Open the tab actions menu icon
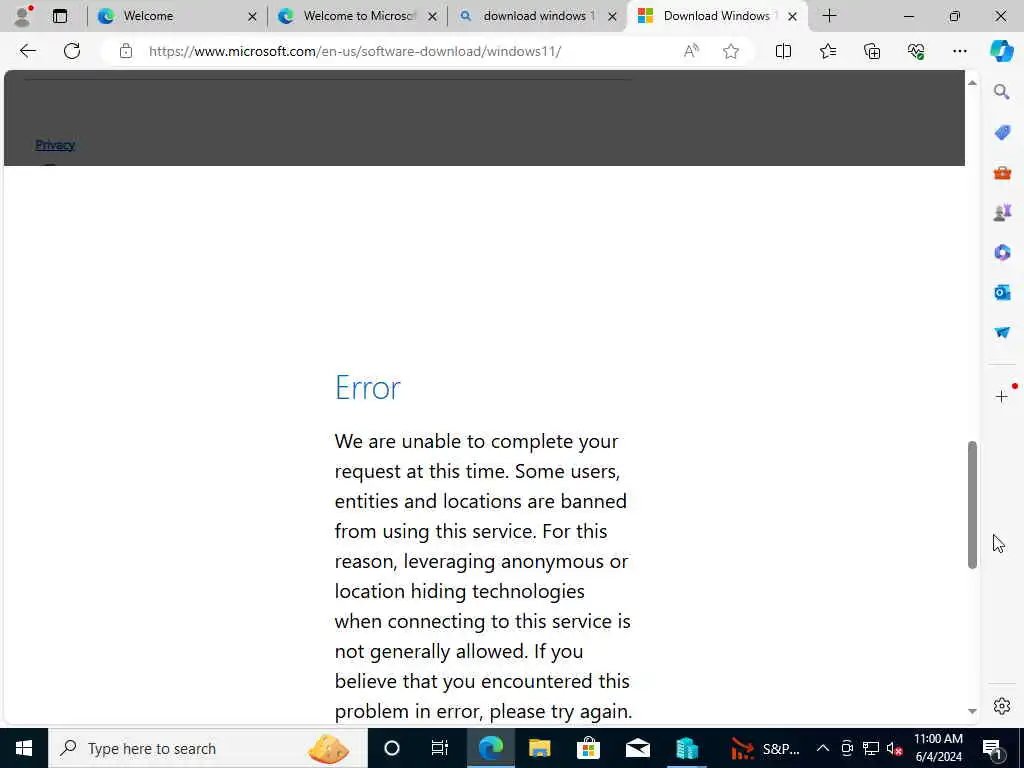 pos(60,16)
